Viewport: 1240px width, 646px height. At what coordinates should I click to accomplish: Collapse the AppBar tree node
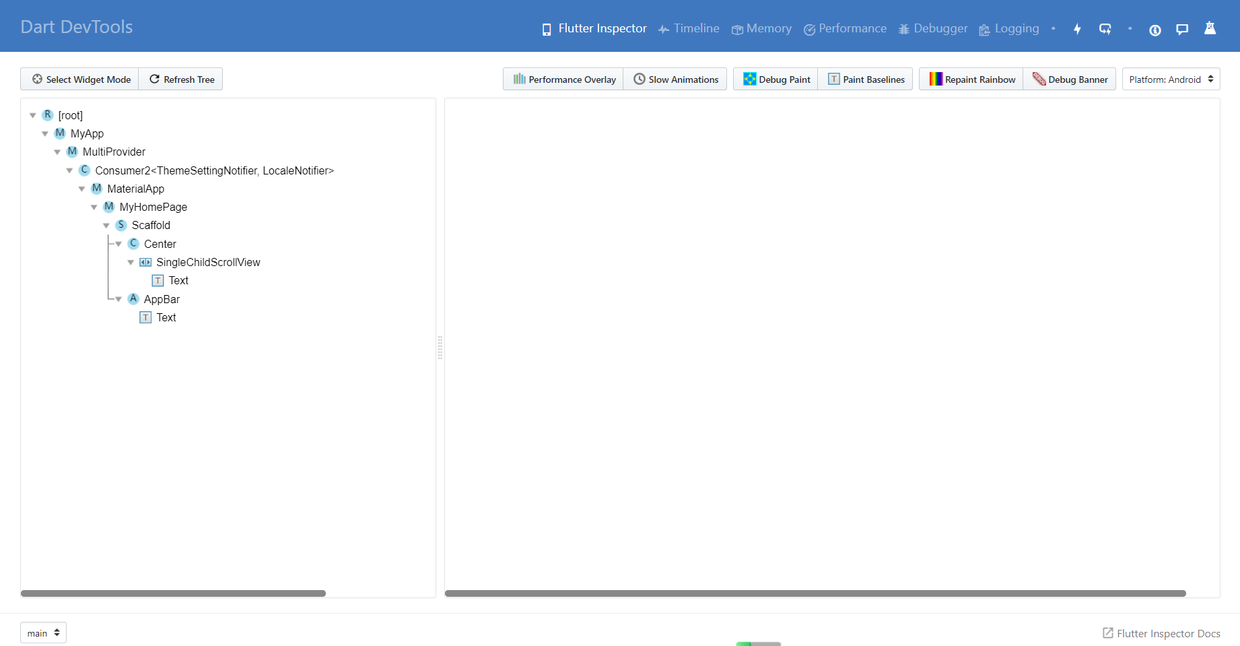(x=119, y=300)
